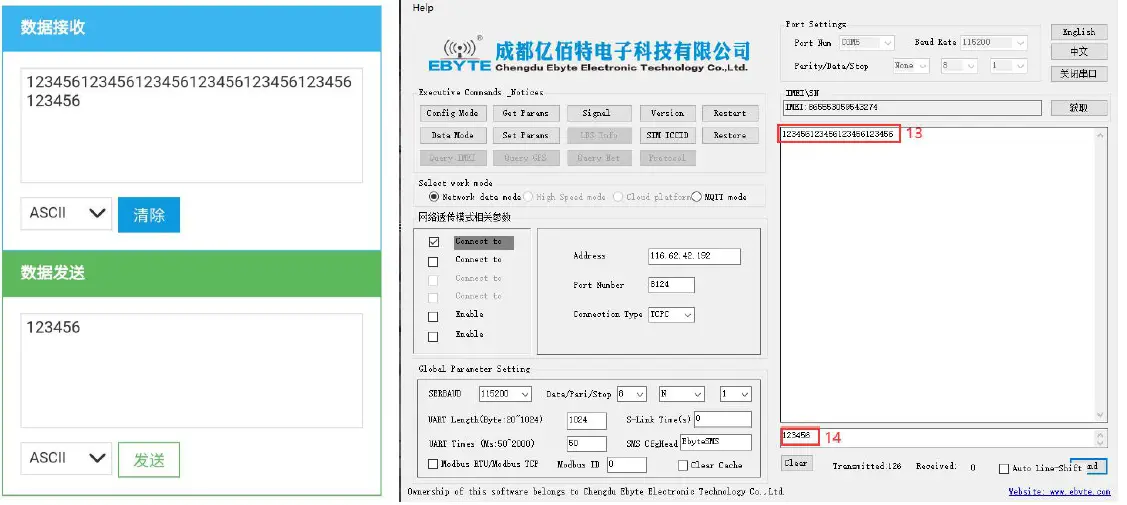Screen dimensions: 1127x505
Task: Uncheck the first Connect to checkbox
Action: click(433, 242)
